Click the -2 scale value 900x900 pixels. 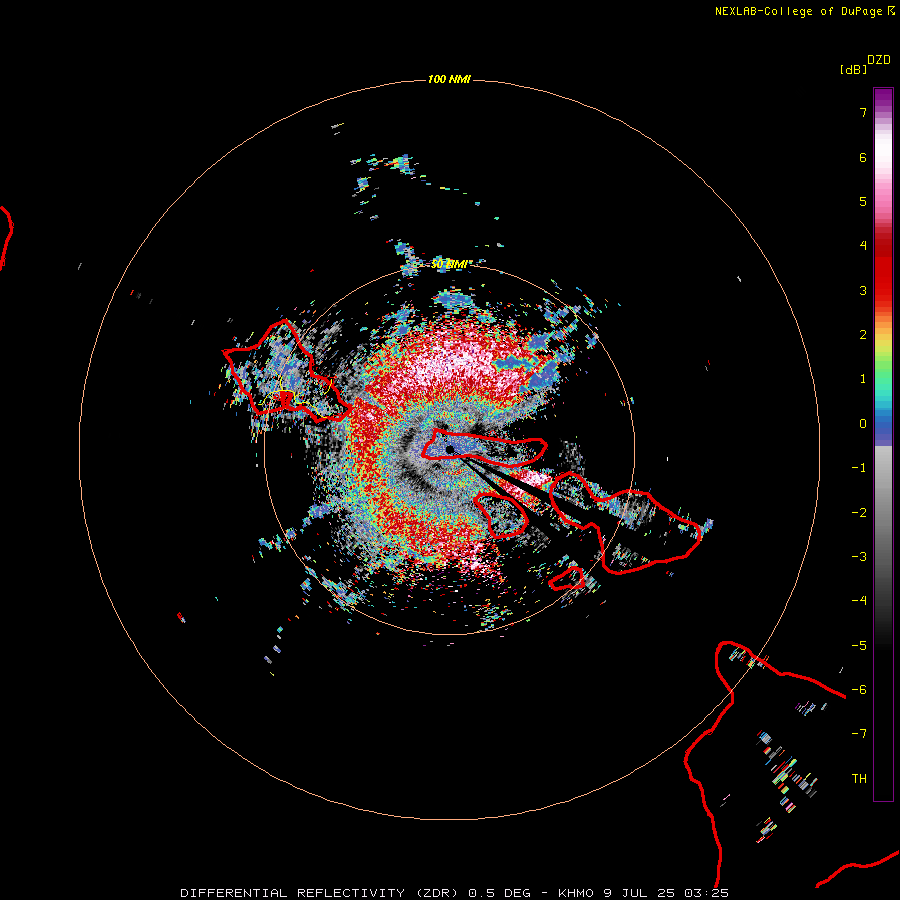859,513
